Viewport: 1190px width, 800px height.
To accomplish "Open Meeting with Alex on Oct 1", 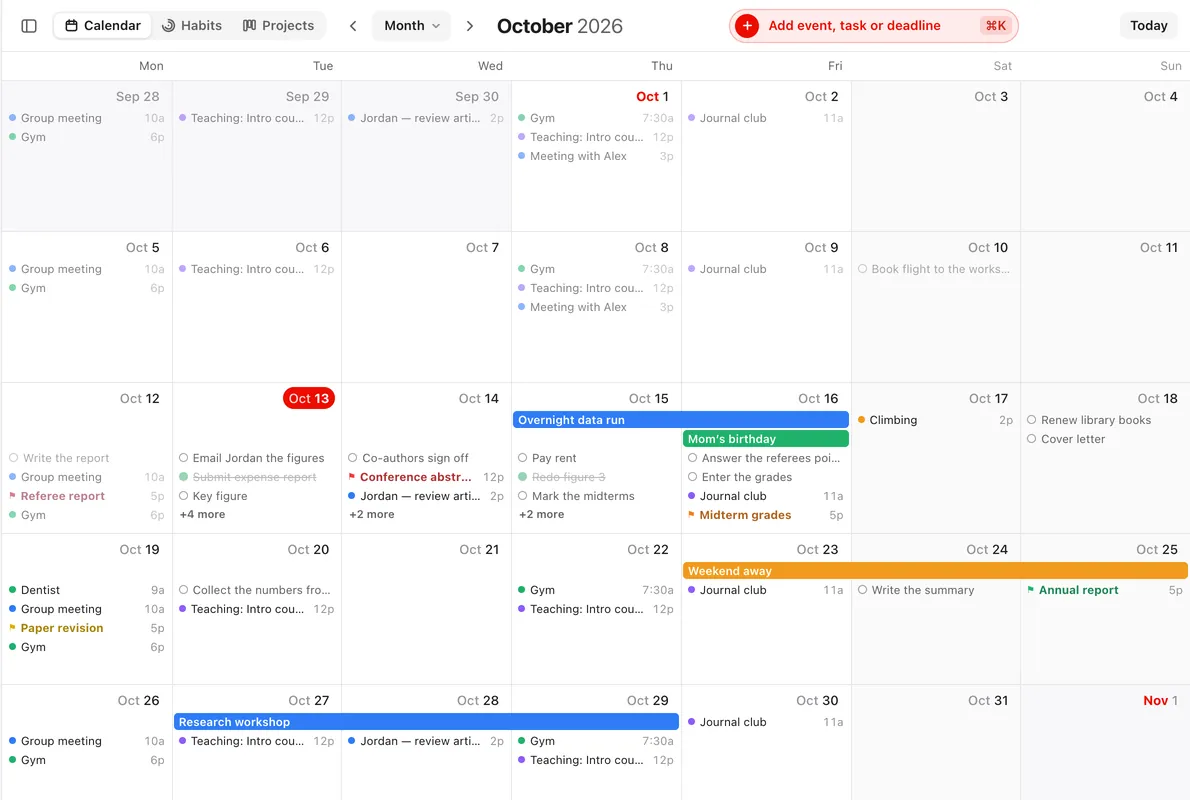I will point(596,156).
